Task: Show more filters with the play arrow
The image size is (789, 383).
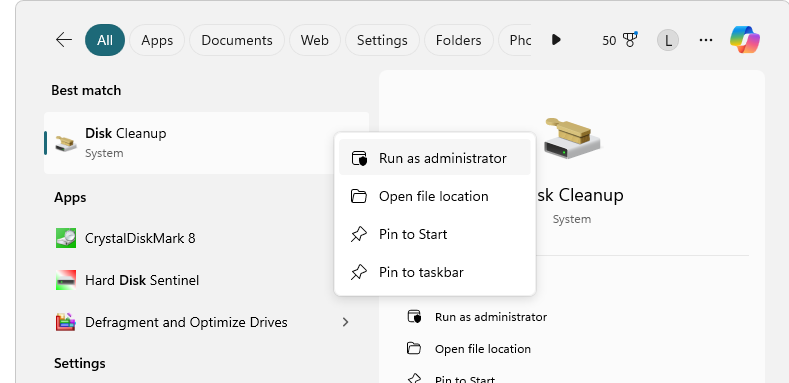Action: [556, 40]
